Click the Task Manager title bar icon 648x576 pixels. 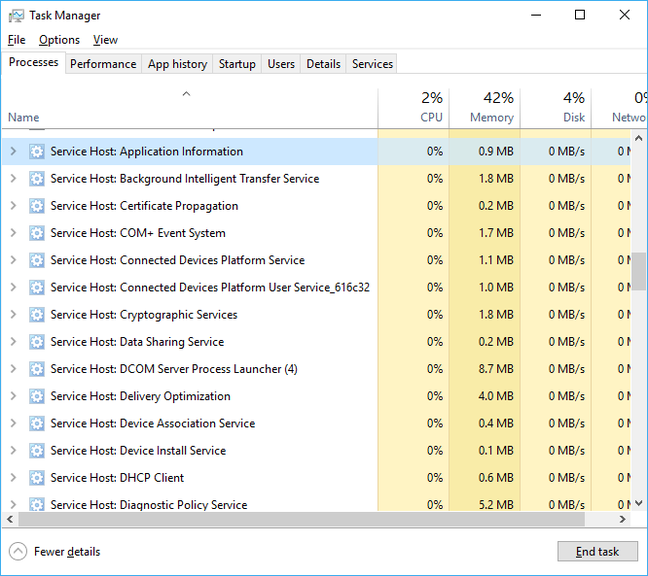click(16, 16)
